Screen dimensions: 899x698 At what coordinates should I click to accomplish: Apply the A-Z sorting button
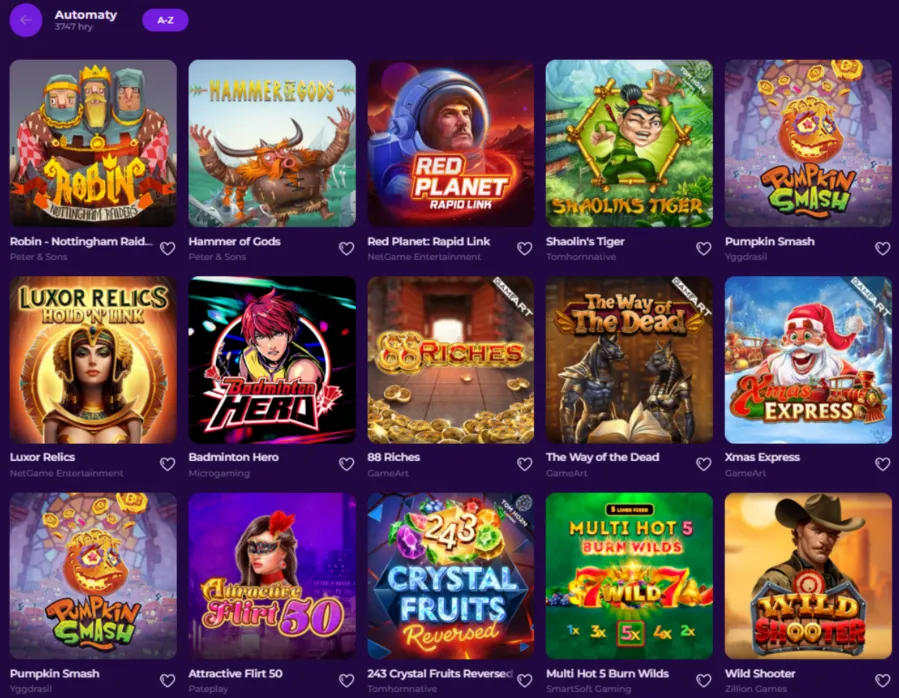pos(165,20)
